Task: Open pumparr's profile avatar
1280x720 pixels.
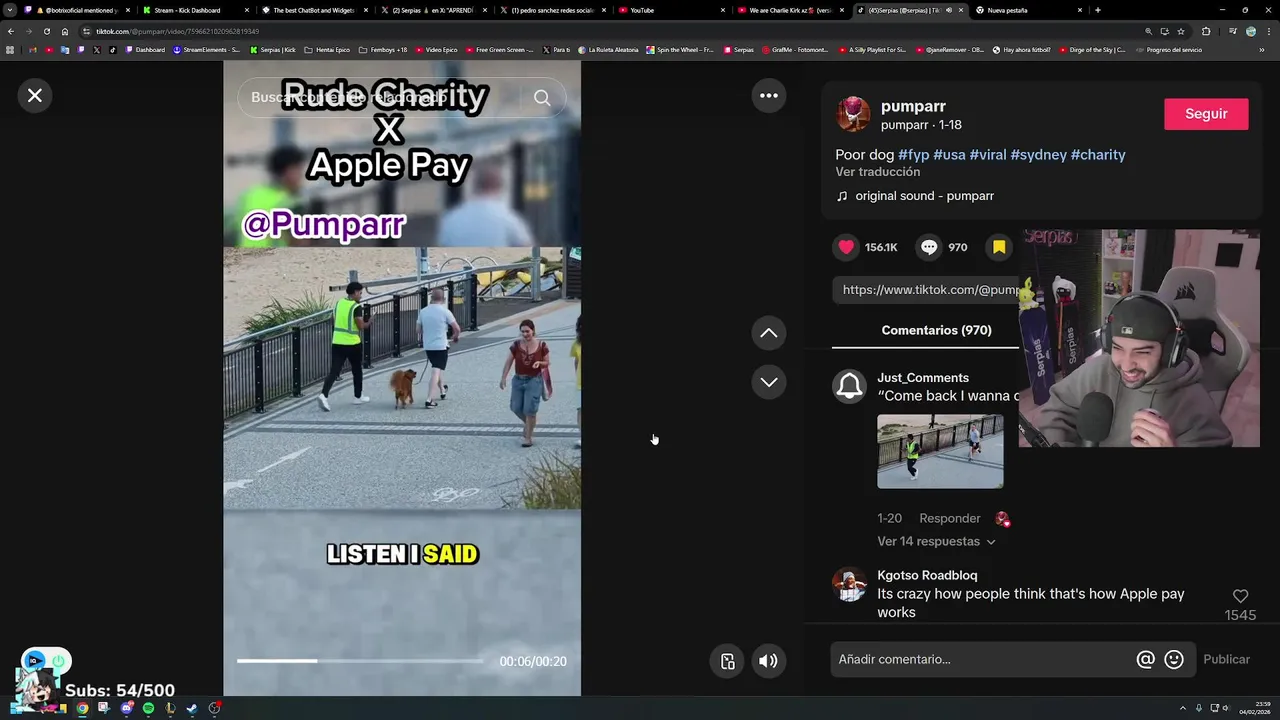Action: (853, 114)
